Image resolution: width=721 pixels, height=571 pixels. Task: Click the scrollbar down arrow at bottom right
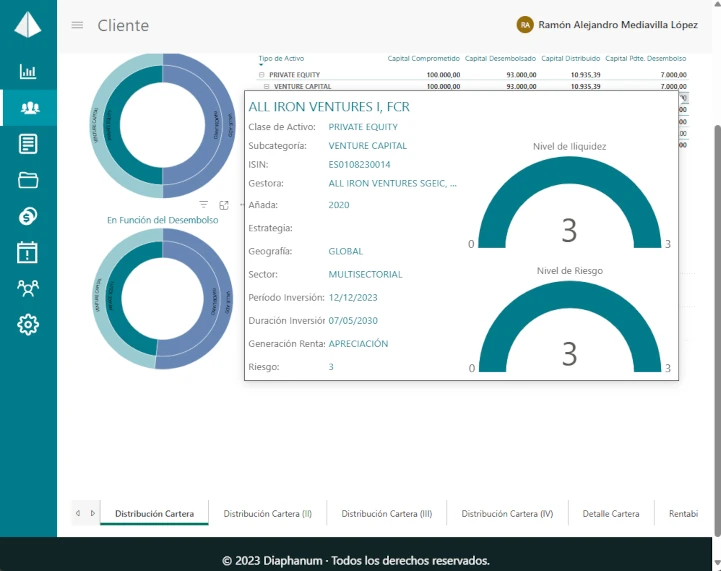click(717, 564)
